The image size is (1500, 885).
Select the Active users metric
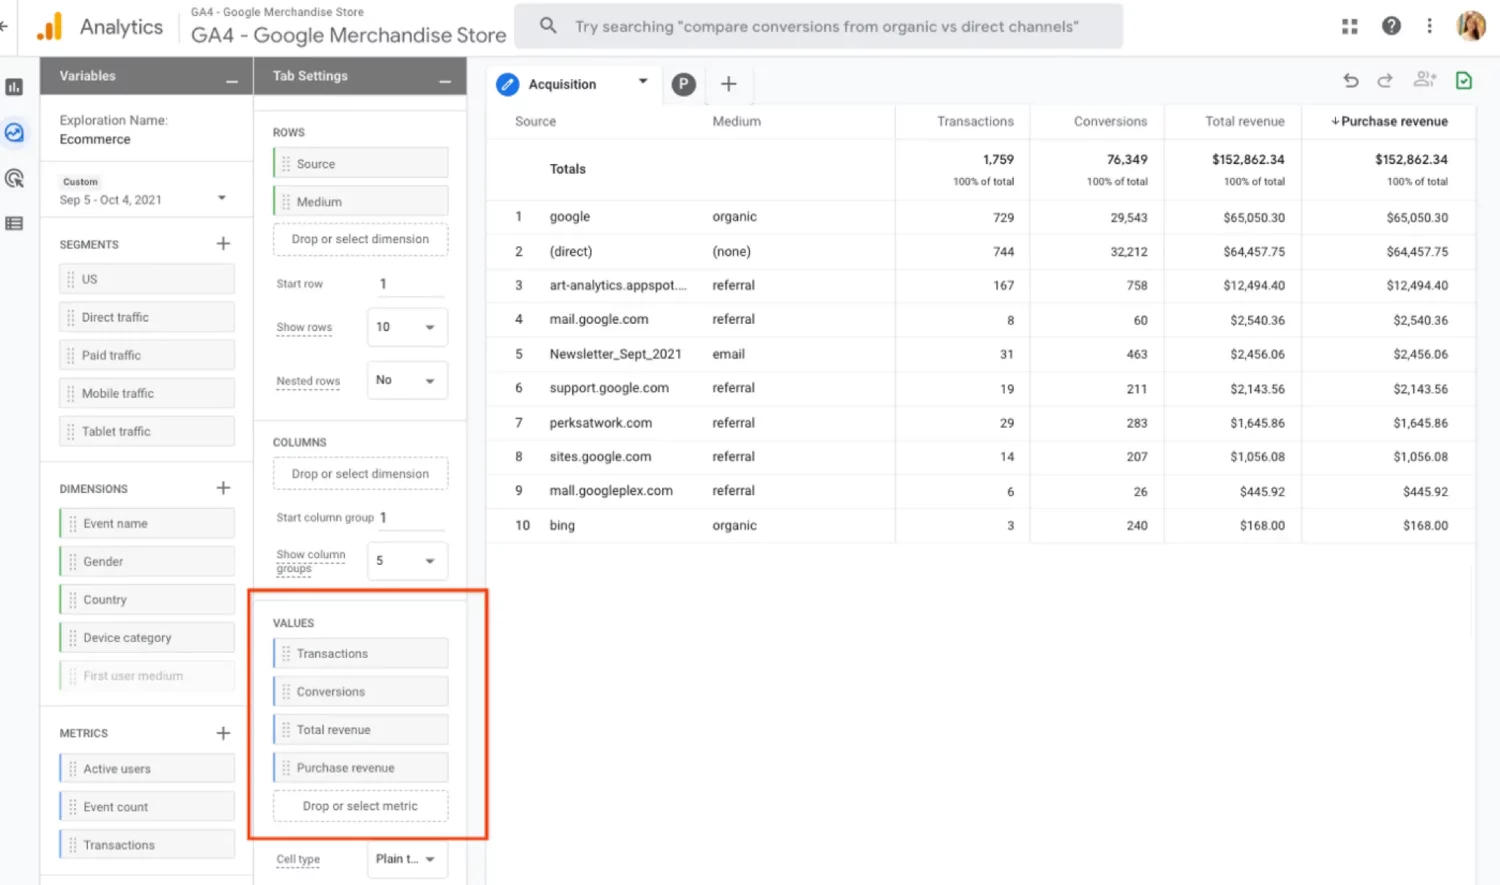click(147, 768)
